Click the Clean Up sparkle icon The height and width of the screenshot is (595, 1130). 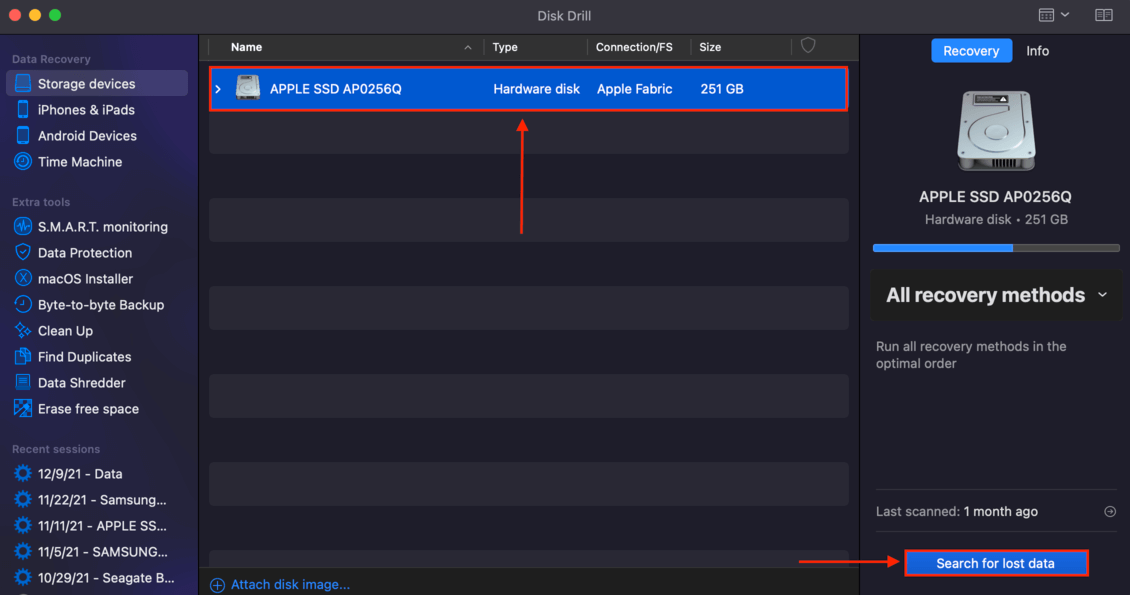click(23, 330)
